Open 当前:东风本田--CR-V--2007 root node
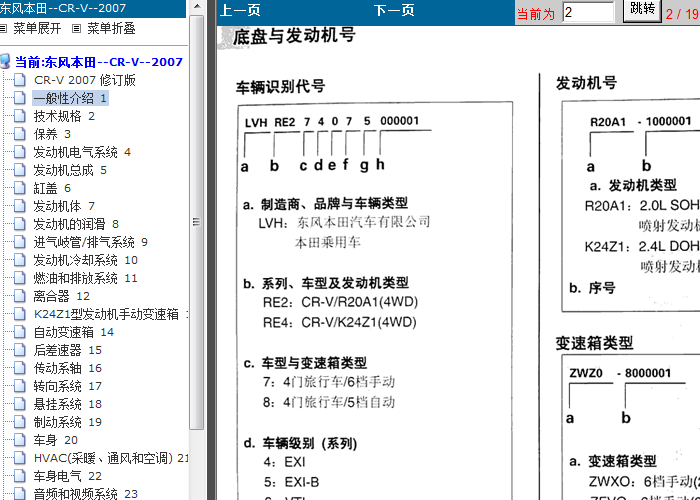Viewport: 700px width, 500px height. click(99, 62)
